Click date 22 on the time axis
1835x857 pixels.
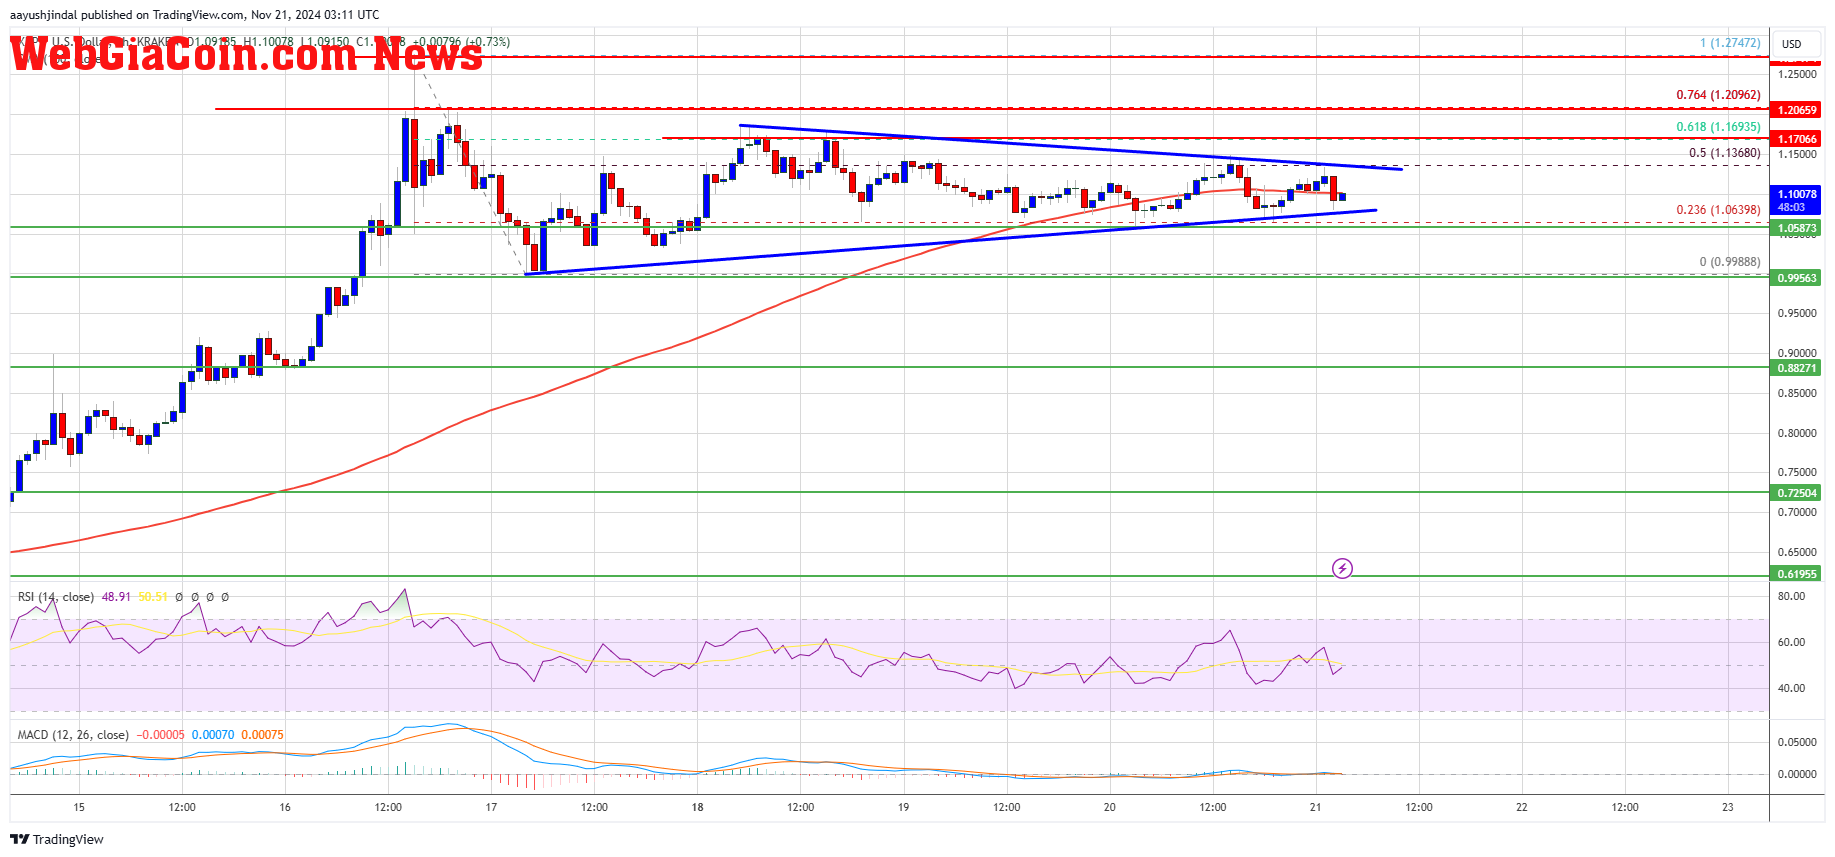[x=1522, y=807]
